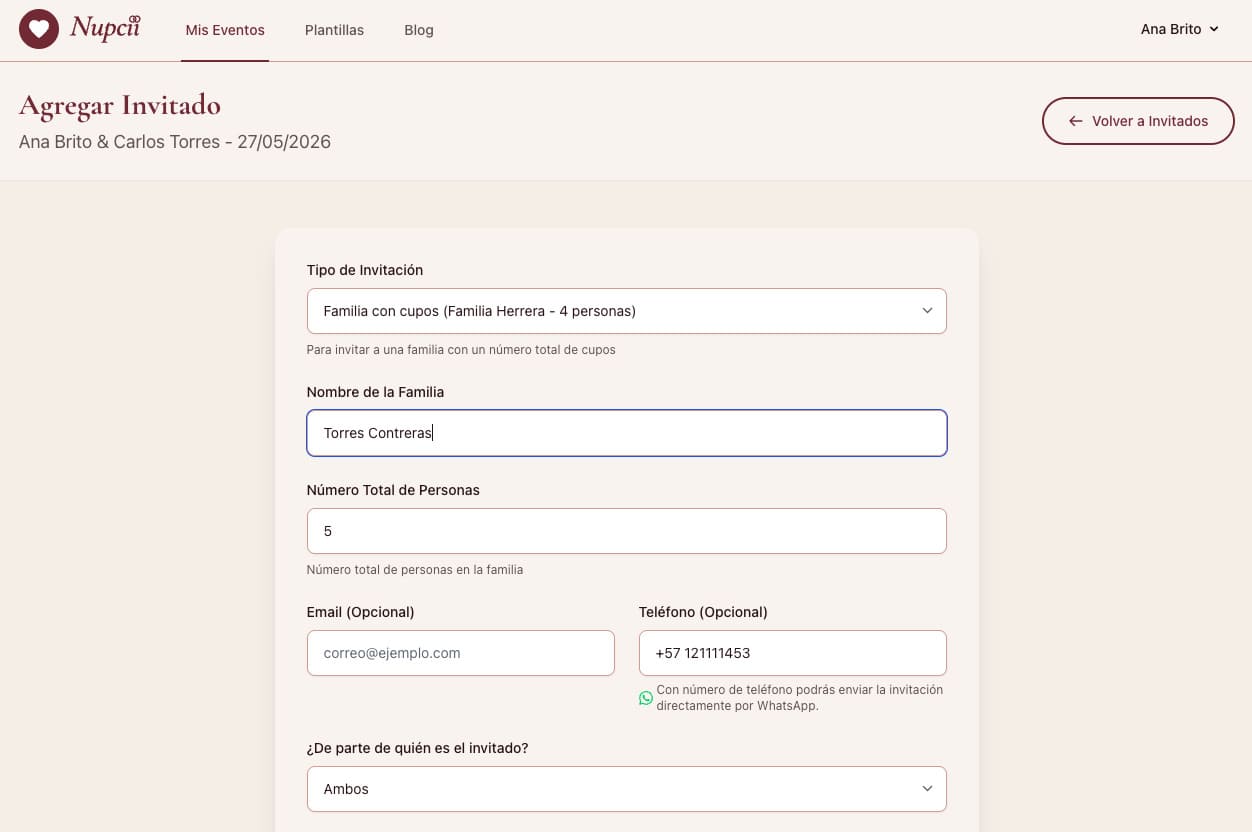1252x832 pixels.
Task: Focus the Nombre de la Familia field
Action: coord(626,433)
